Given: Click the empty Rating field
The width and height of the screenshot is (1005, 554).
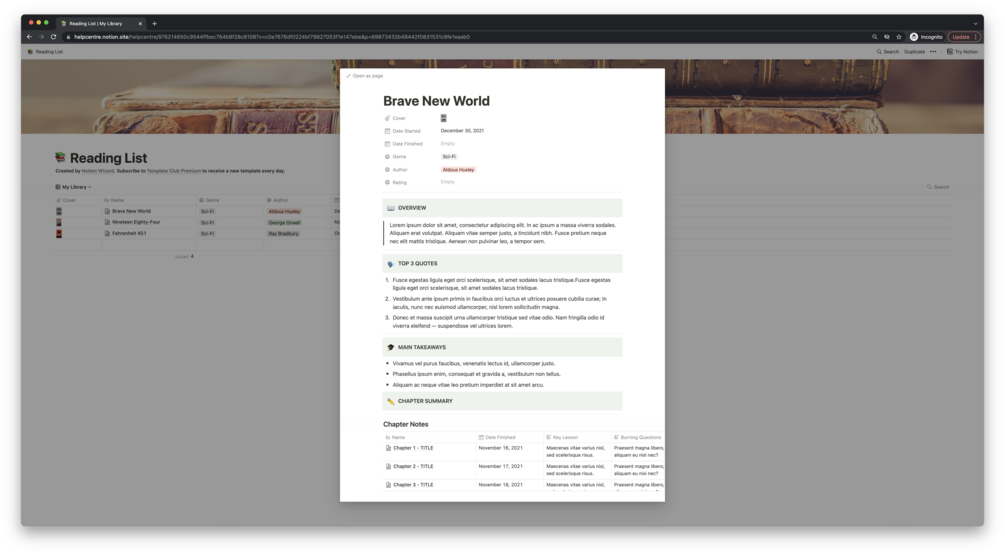Looking at the screenshot, I should pyautogui.click(x=447, y=182).
